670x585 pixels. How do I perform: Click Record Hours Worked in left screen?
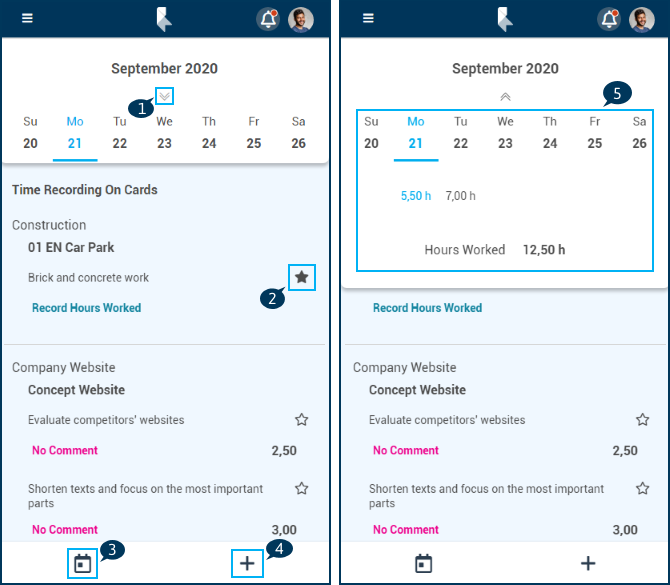point(86,308)
